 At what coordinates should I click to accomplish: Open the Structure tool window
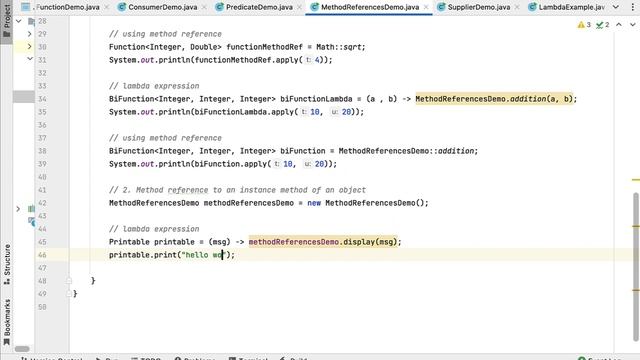click(x=7, y=264)
